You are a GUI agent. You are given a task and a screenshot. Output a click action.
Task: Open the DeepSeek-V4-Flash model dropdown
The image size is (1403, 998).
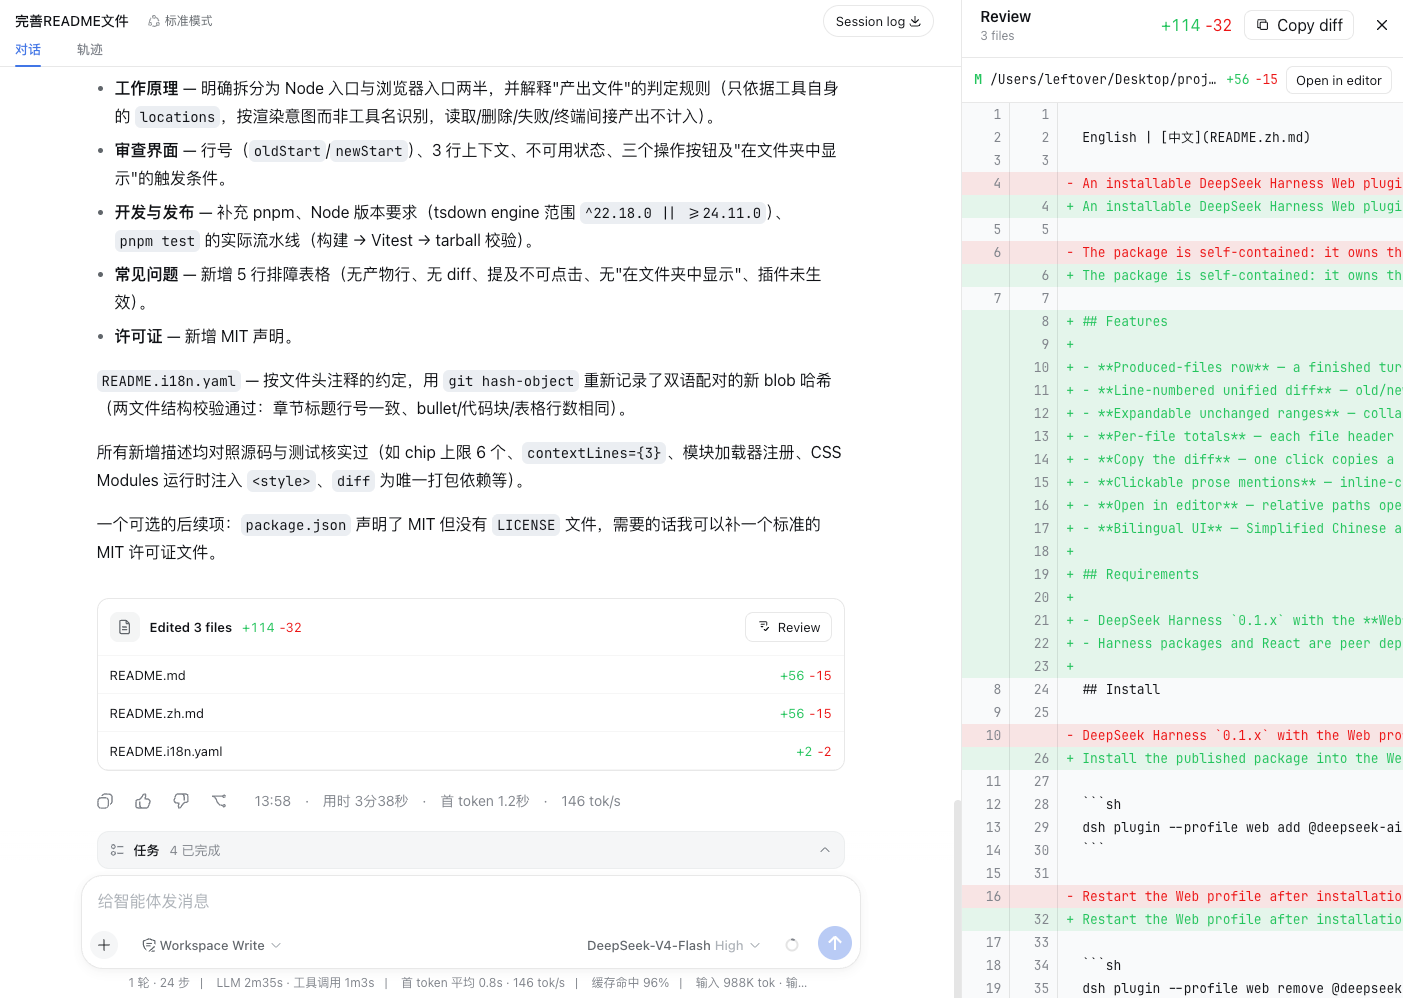pyautogui.click(x=673, y=945)
